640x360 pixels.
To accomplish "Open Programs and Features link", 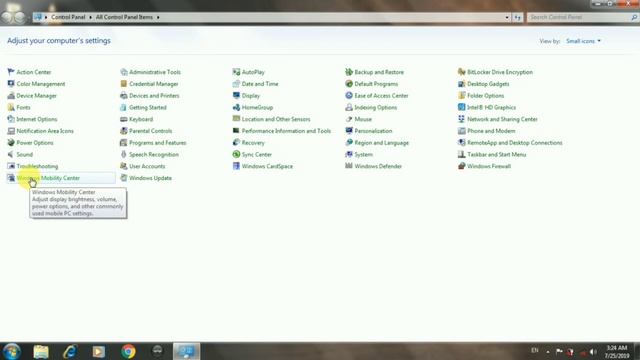I will click(x=158, y=143).
